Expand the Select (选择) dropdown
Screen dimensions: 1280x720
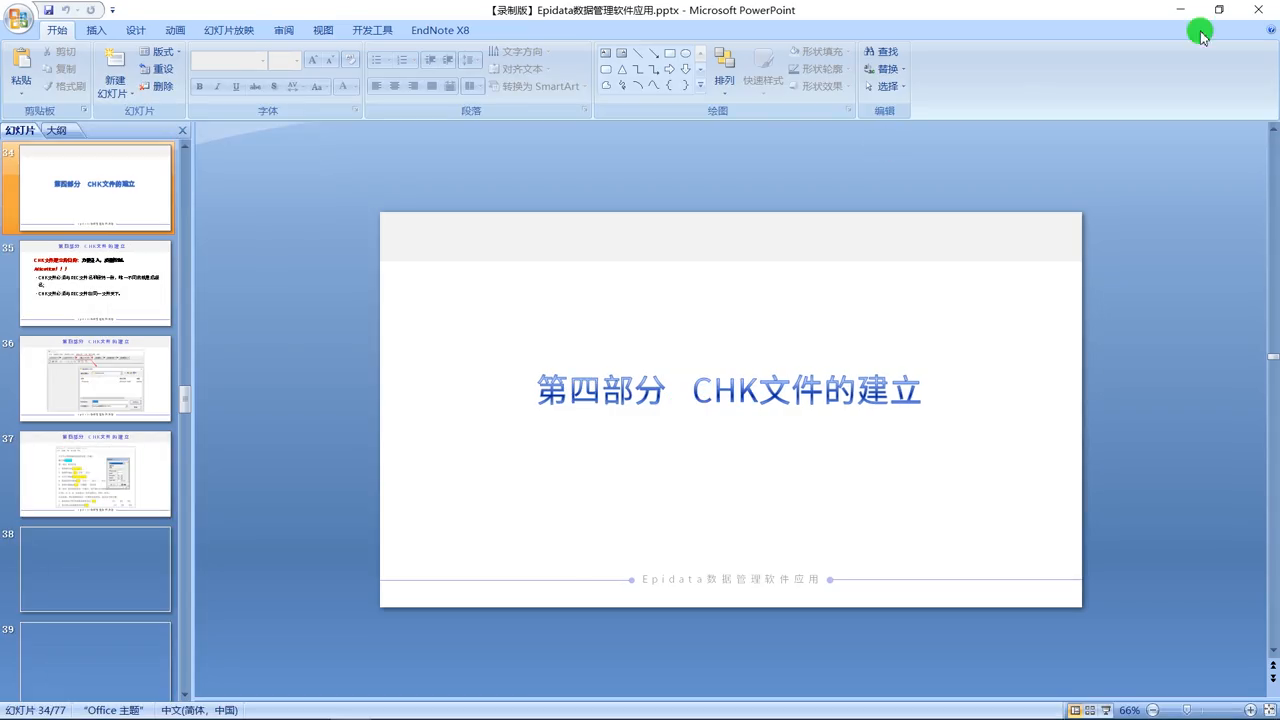click(x=886, y=87)
